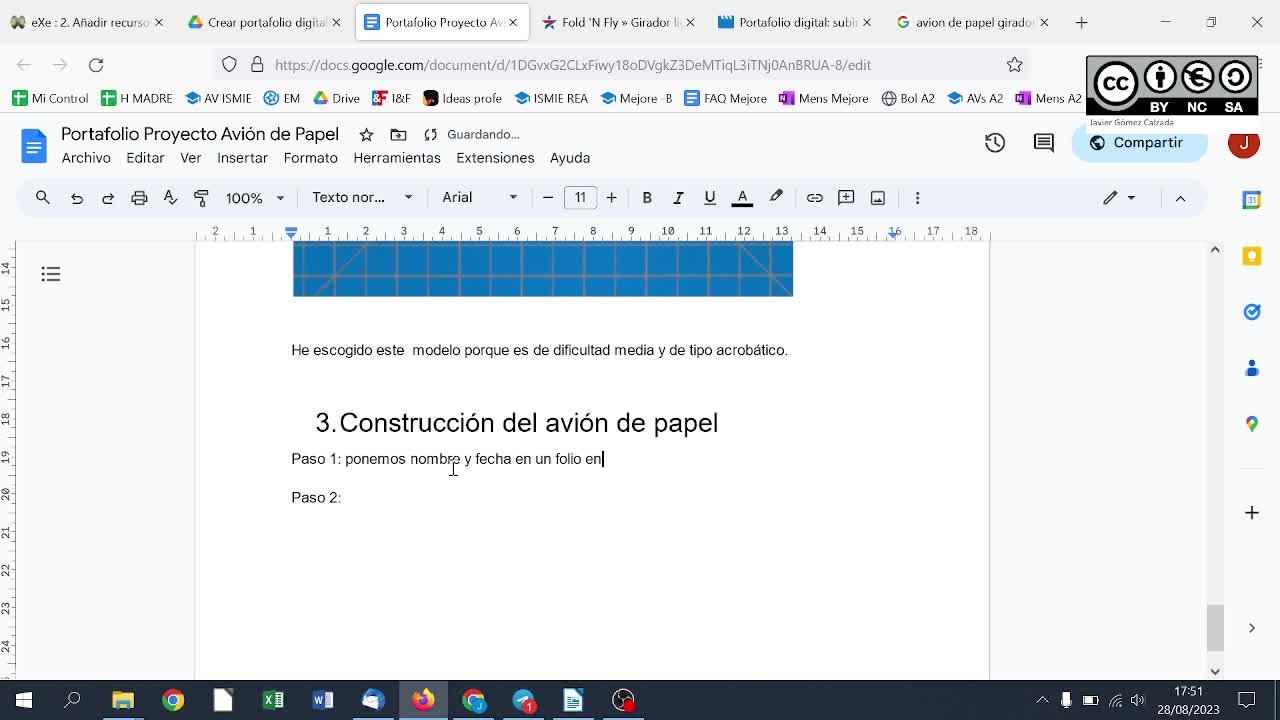The width and height of the screenshot is (1280, 720).
Task: Toggle underline formatting
Action: click(709, 198)
